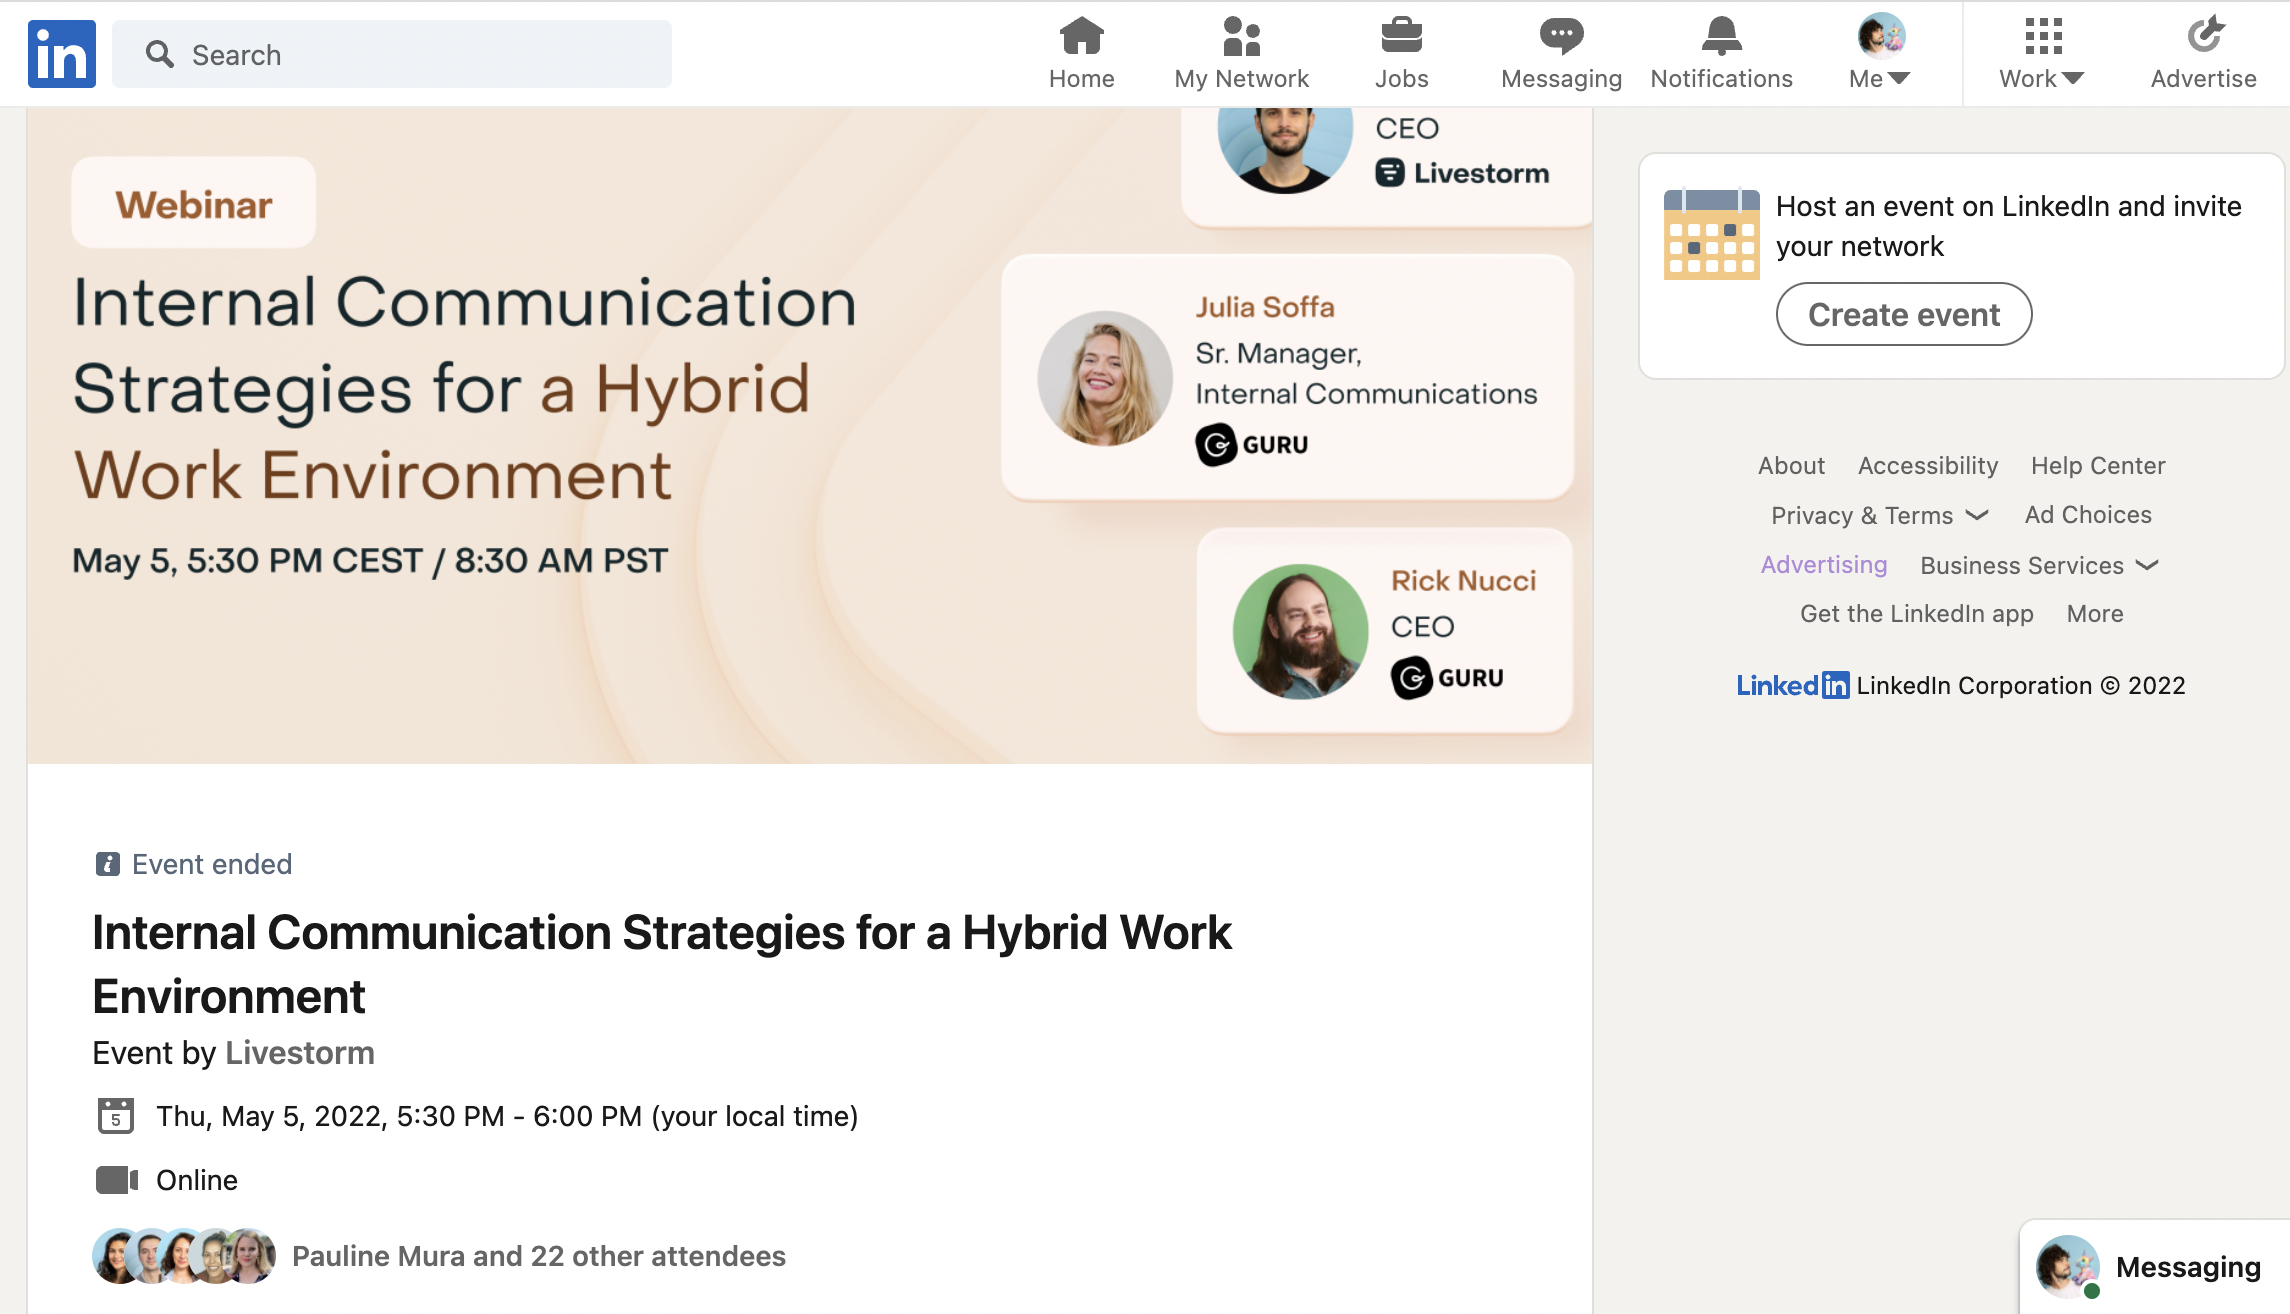
Task: Click the Julia Soffa speaker card
Action: tap(1288, 377)
